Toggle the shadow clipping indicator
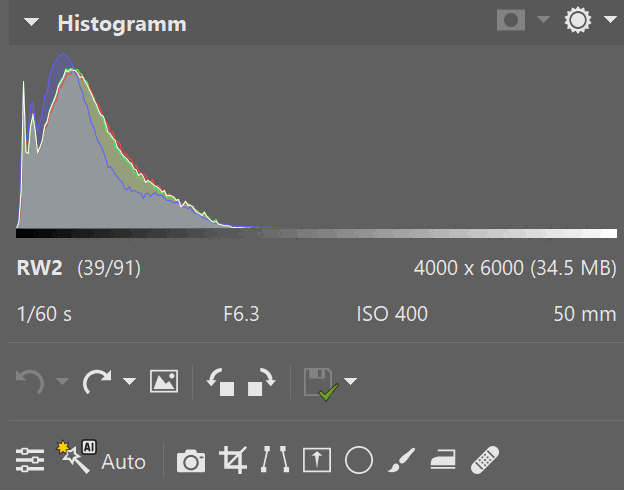Screen dimensions: 624x491 click(x=511, y=20)
